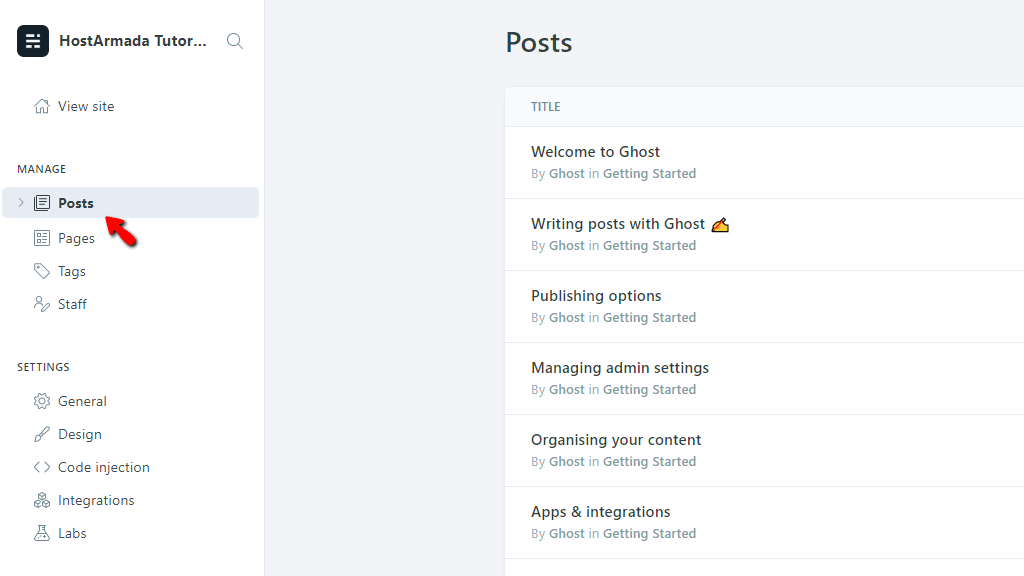1024x576 pixels.
Task: Select the Posts icon in the sidebar
Action: 41,202
